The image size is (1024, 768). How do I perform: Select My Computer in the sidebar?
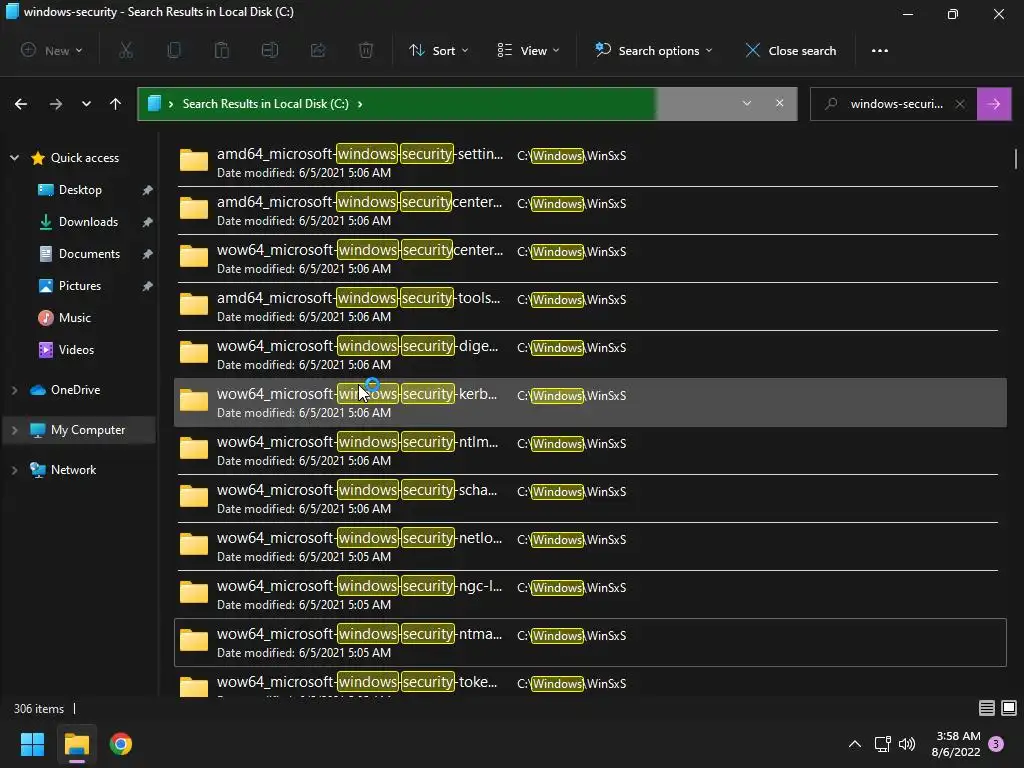click(88, 430)
